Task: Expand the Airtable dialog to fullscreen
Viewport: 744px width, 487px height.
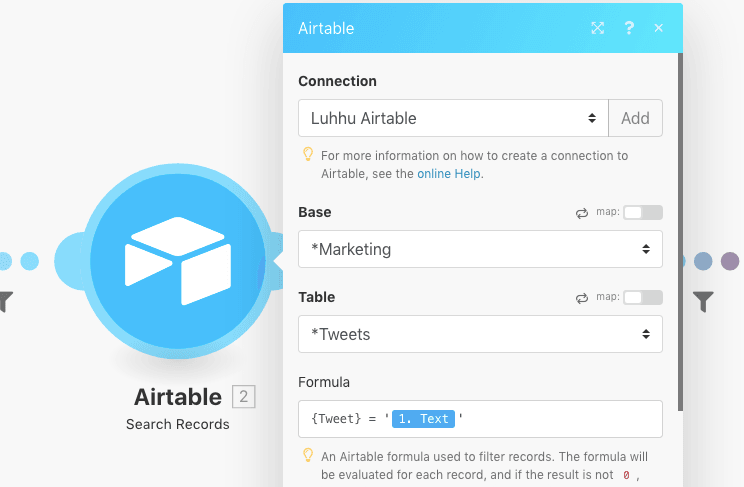Action: (x=597, y=28)
